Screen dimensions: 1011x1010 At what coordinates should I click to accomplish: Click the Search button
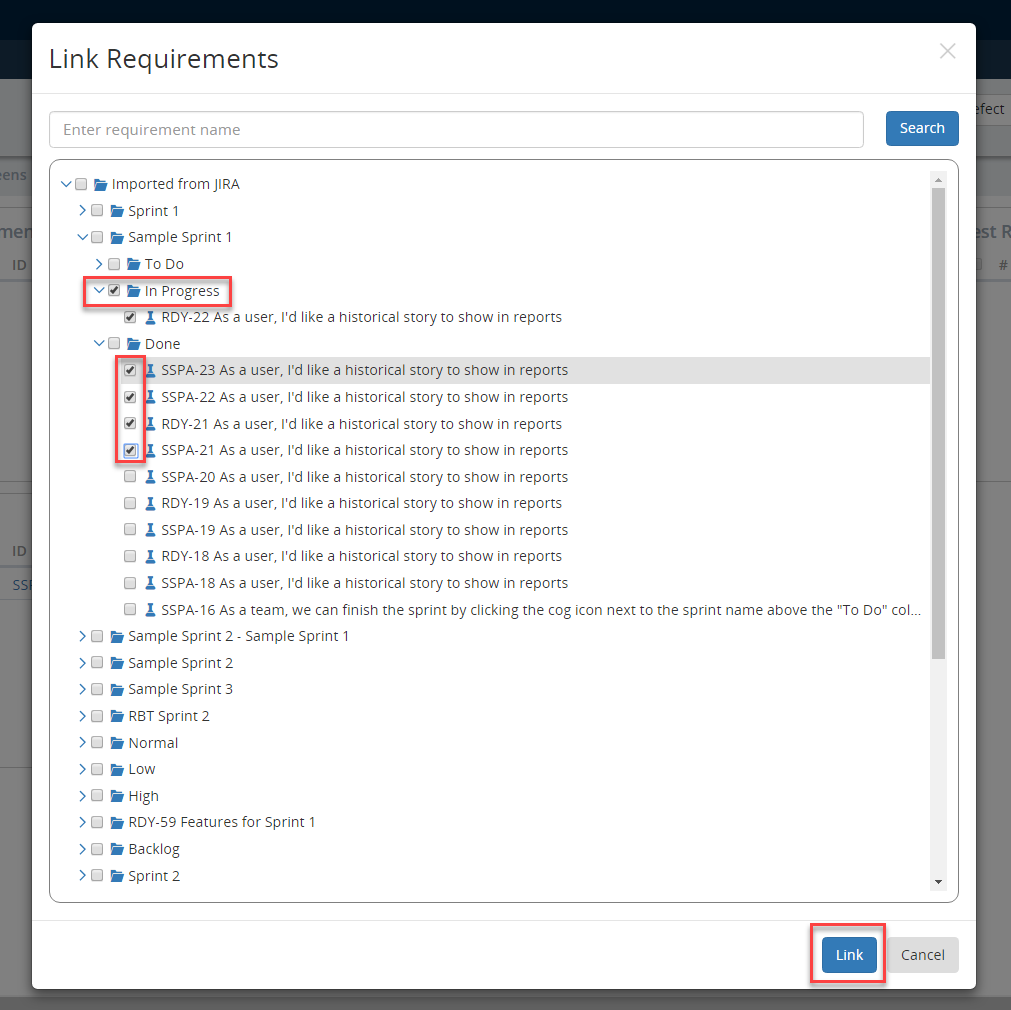coord(921,128)
